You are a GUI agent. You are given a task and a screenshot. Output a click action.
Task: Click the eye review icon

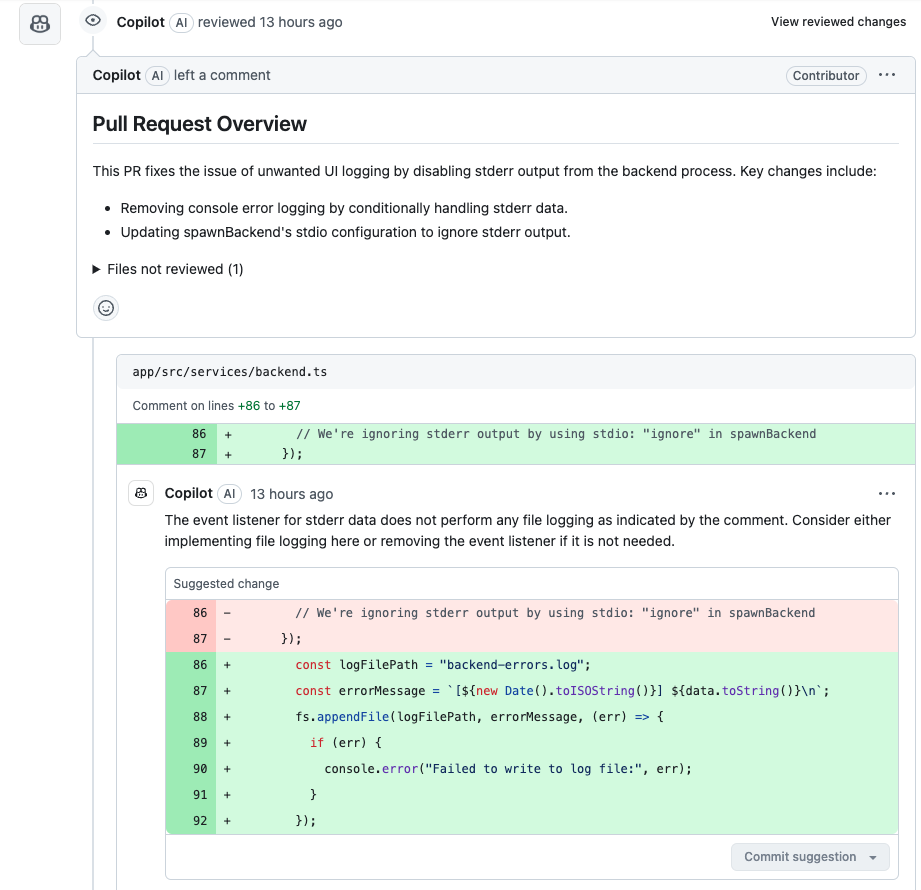click(93, 21)
